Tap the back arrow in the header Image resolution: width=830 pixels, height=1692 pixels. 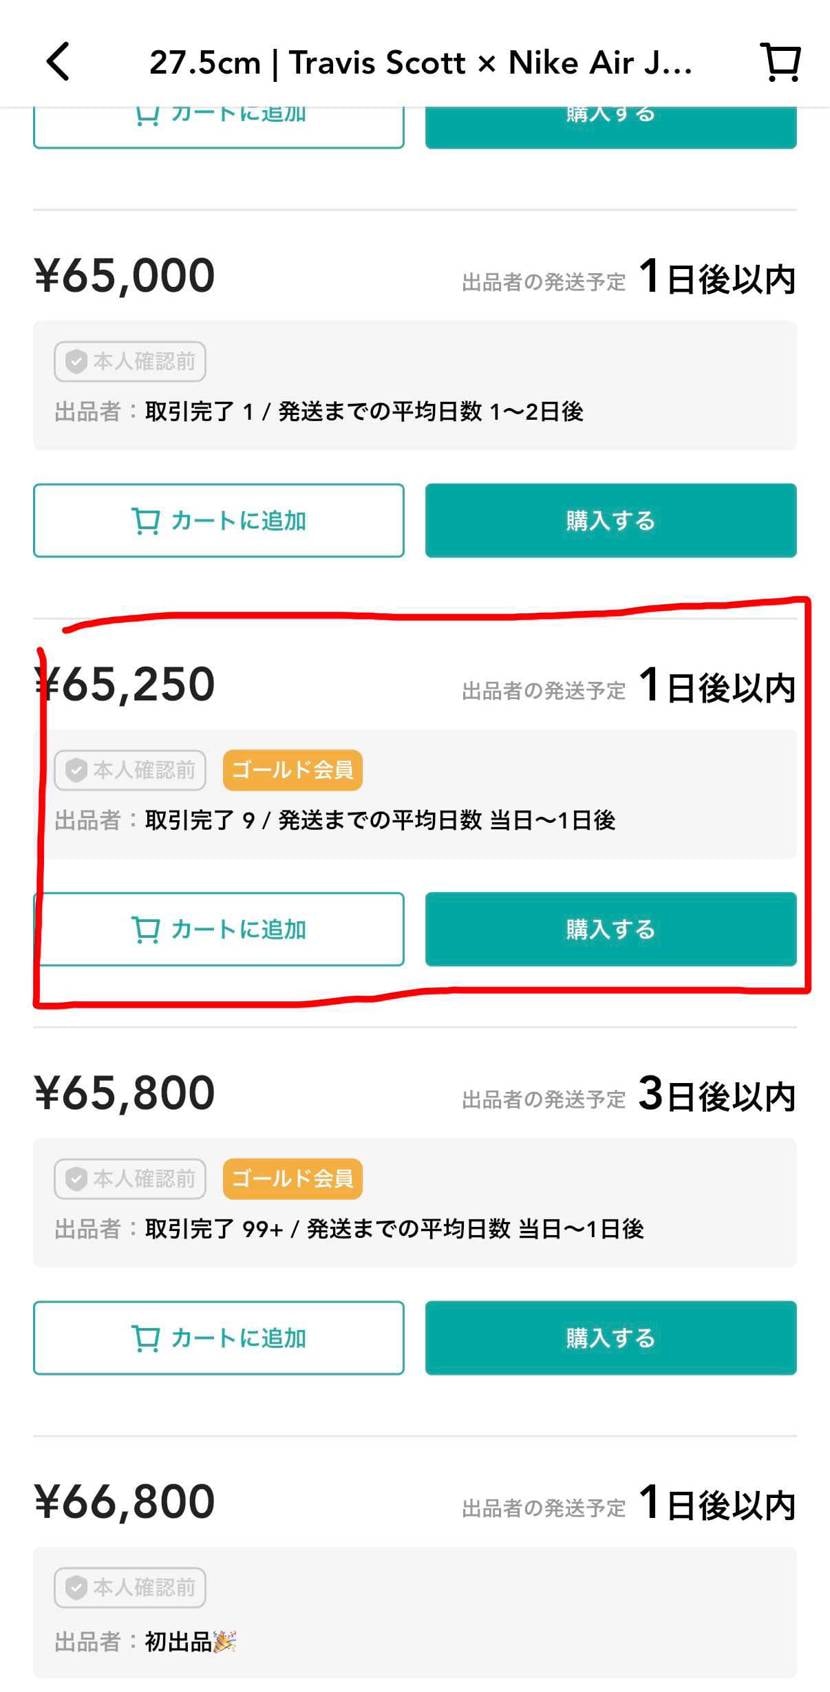[x=59, y=62]
